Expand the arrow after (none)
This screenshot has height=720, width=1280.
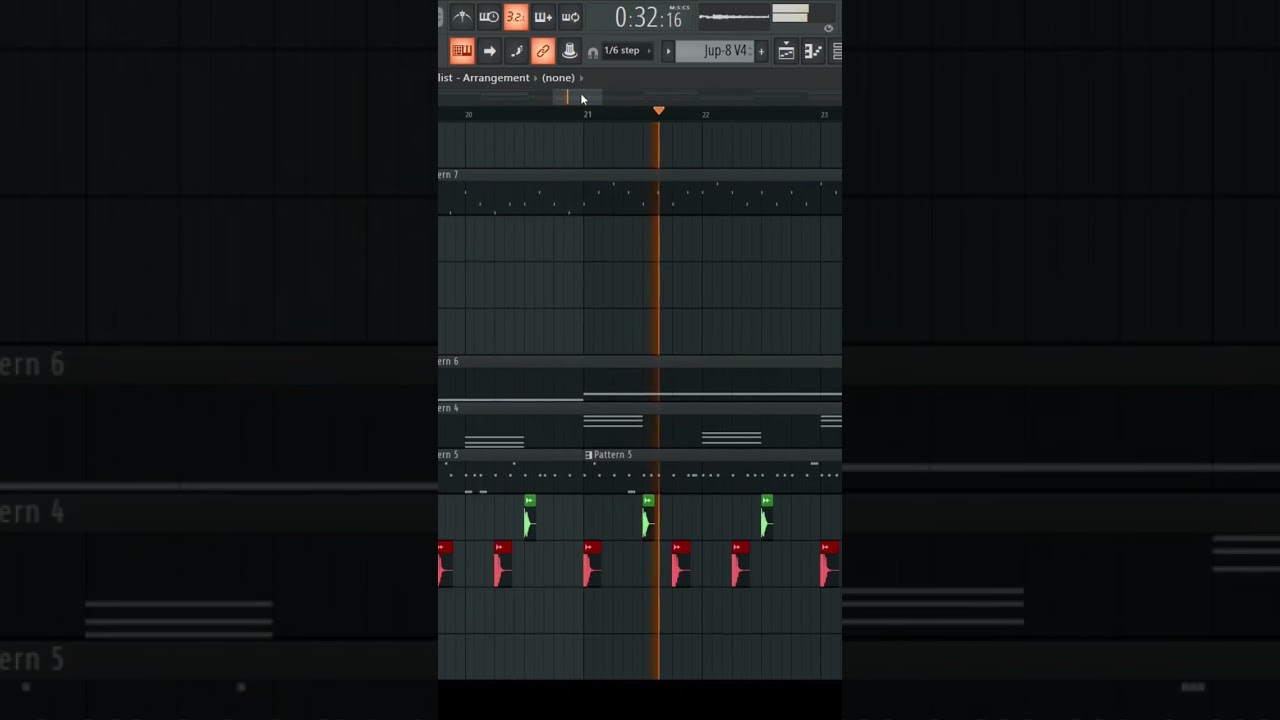pyautogui.click(x=581, y=78)
